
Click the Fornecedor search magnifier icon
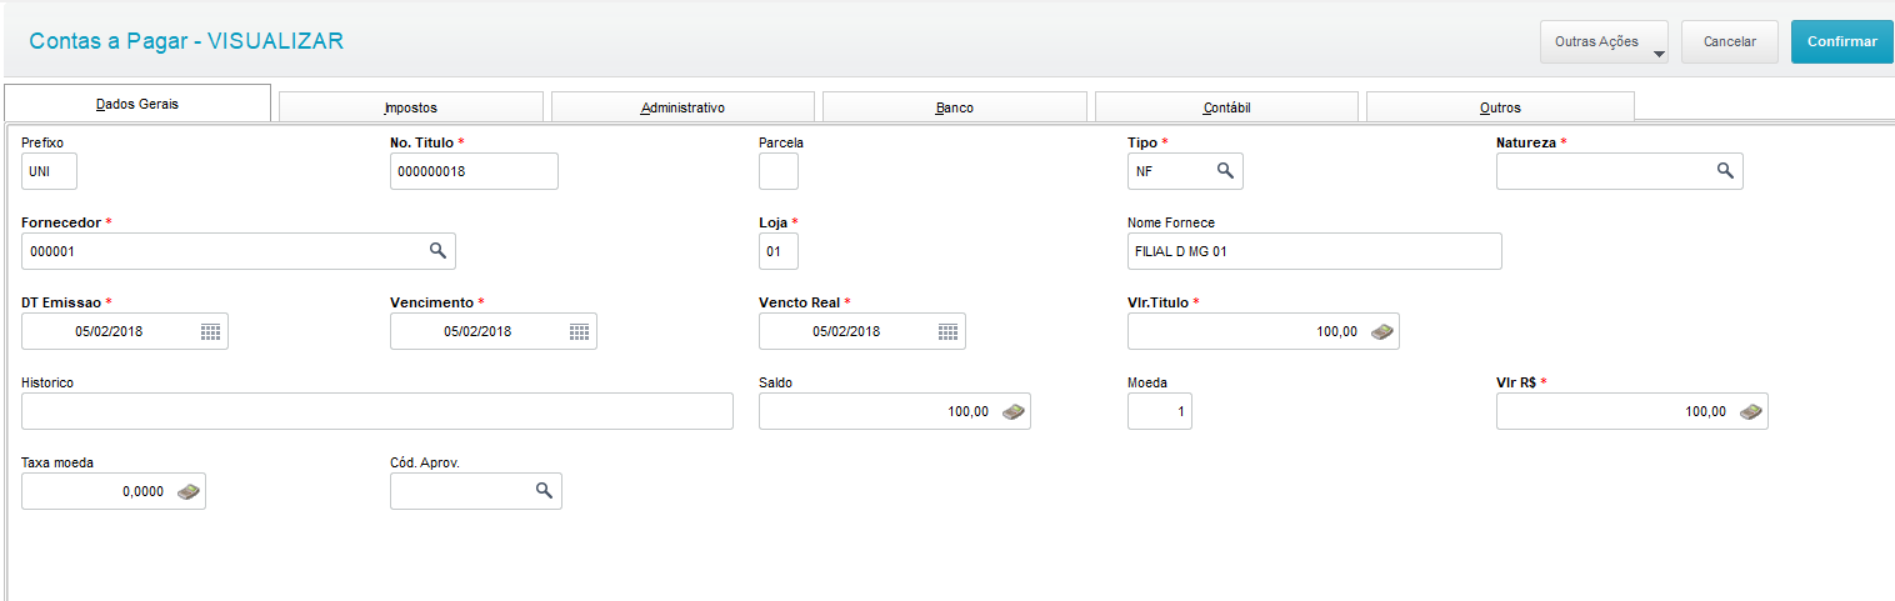pyautogui.click(x=437, y=251)
